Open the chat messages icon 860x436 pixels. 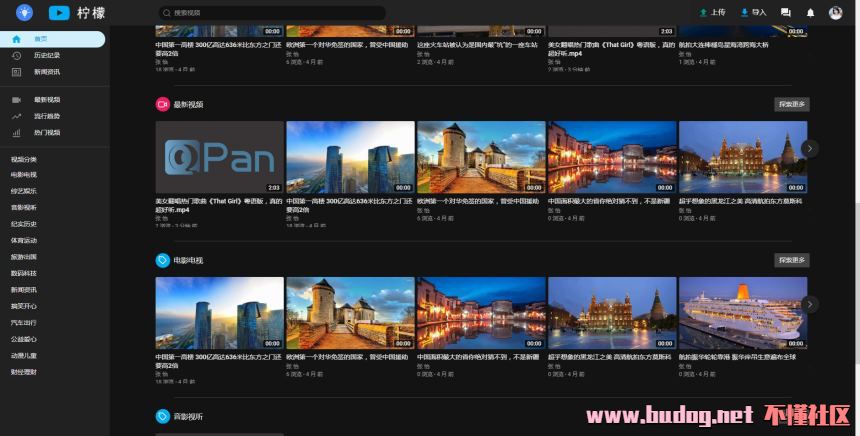click(786, 13)
